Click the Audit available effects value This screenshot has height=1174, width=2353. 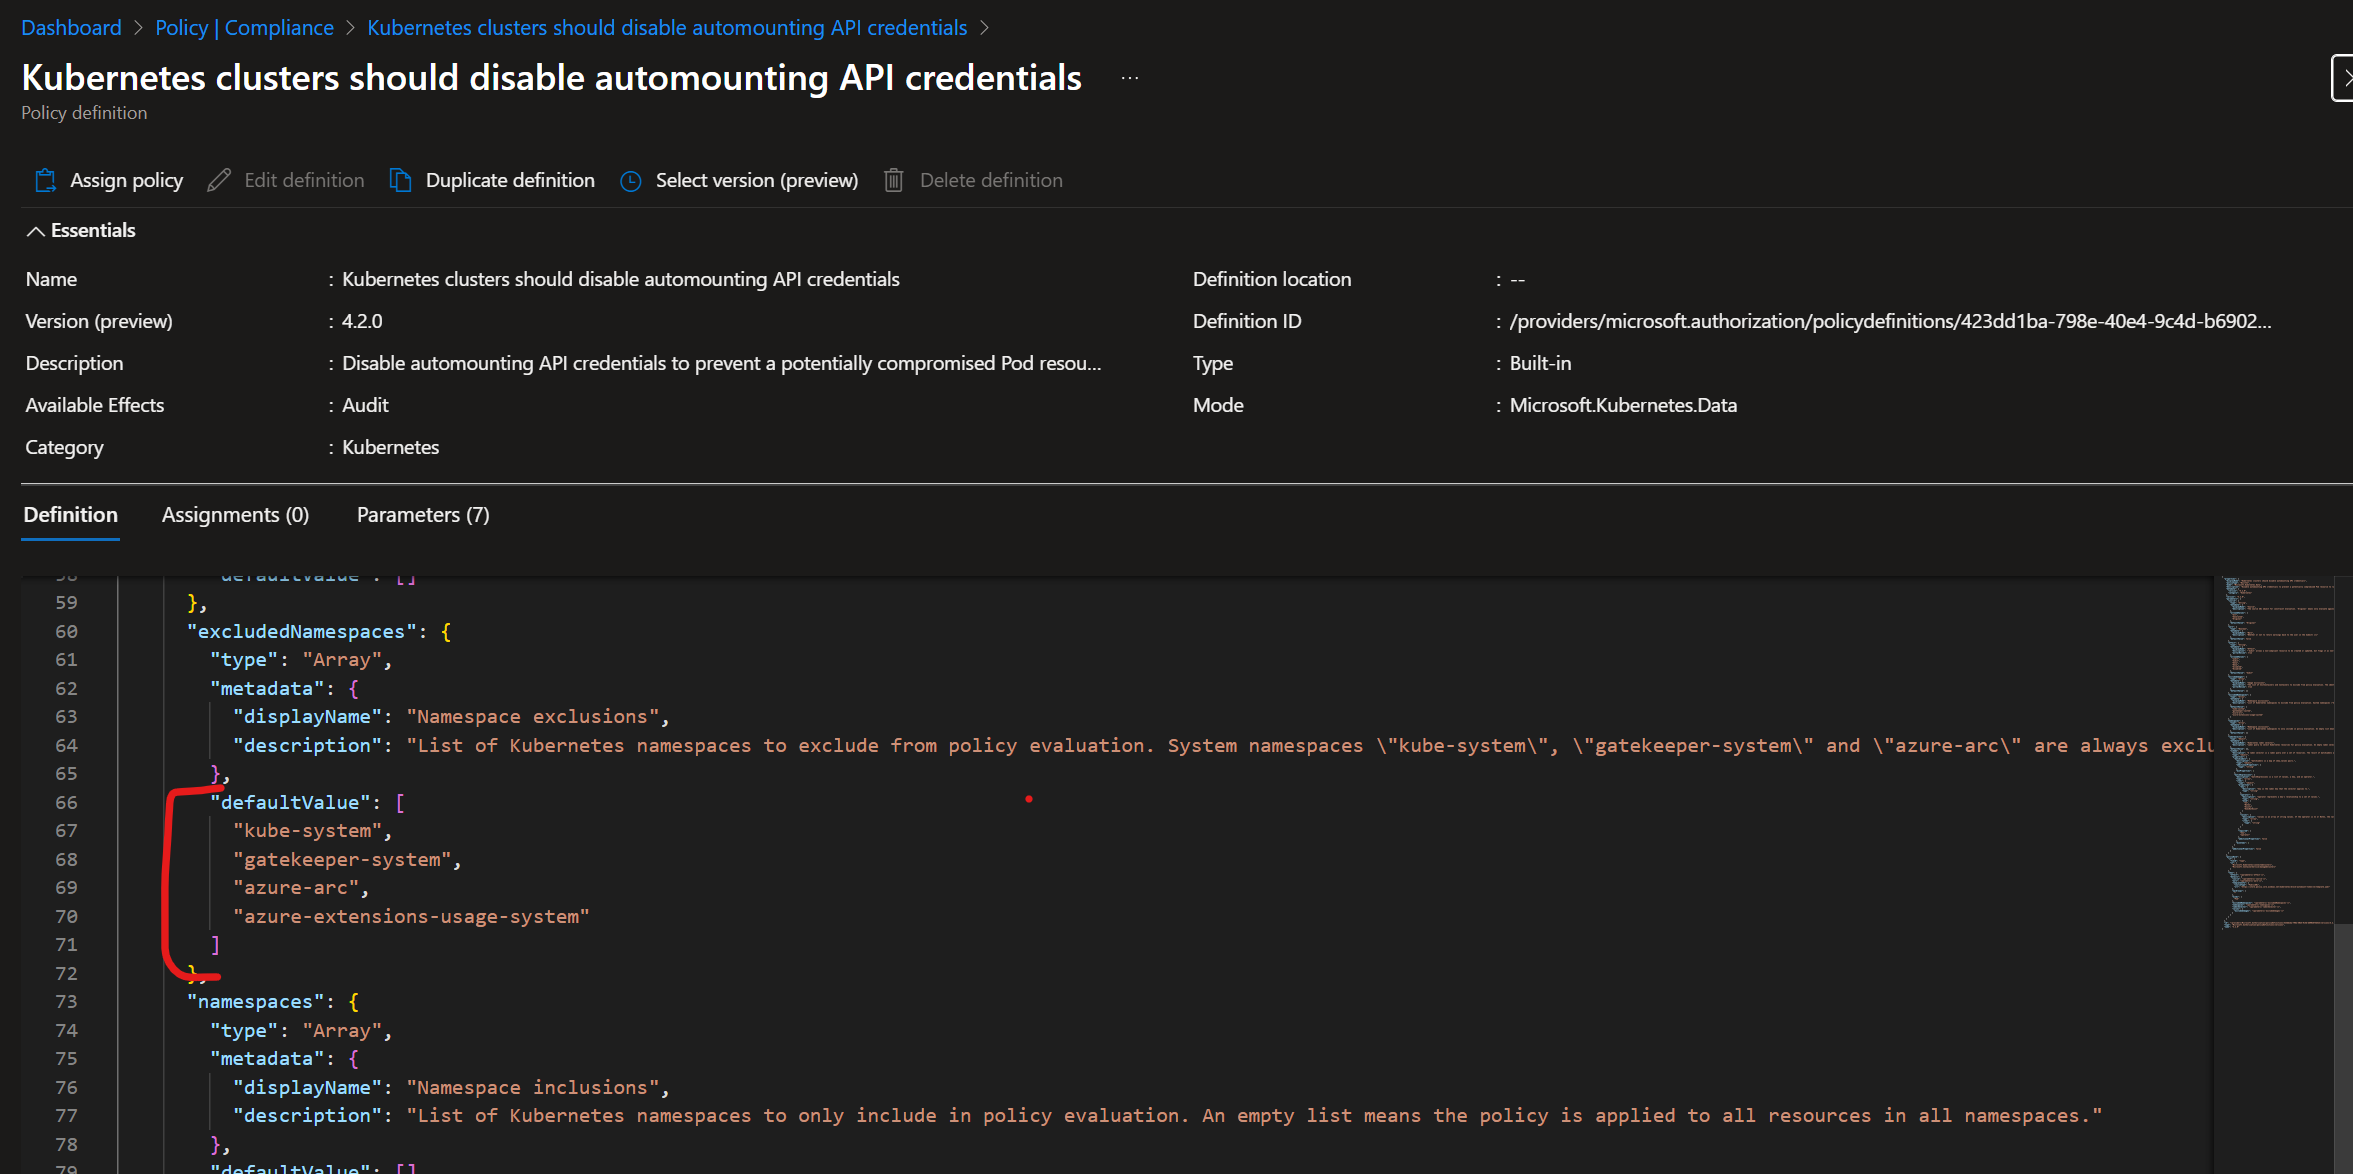tap(365, 405)
